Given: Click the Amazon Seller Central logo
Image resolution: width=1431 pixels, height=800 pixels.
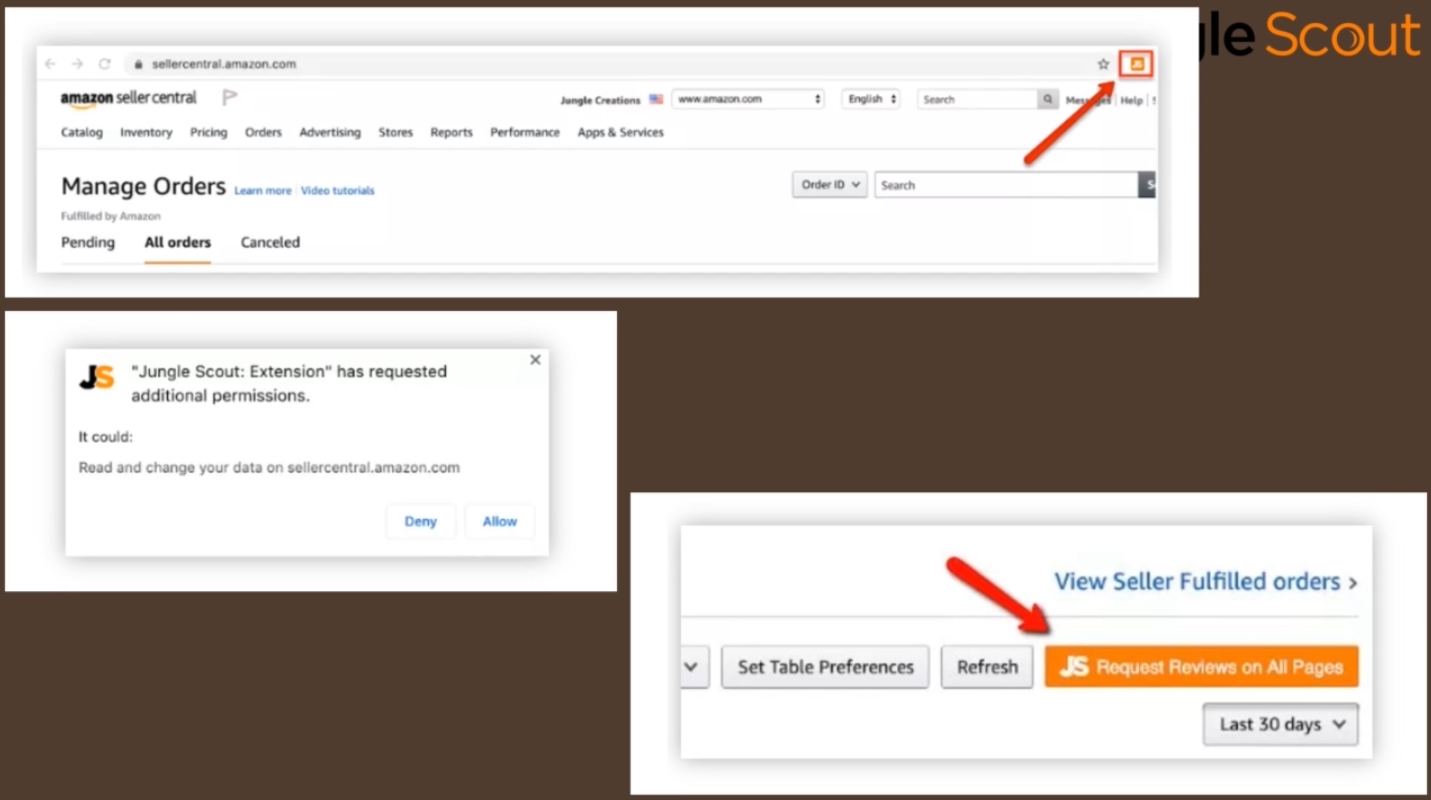Looking at the screenshot, I should click(128, 98).
